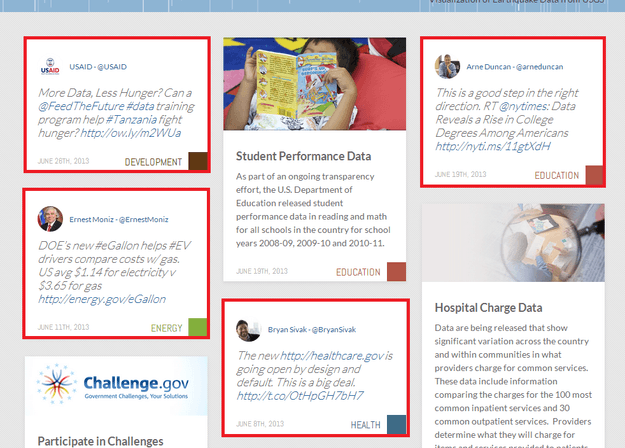Click Bryan Sivak's profile photo
625x448 pixels.
248,330
